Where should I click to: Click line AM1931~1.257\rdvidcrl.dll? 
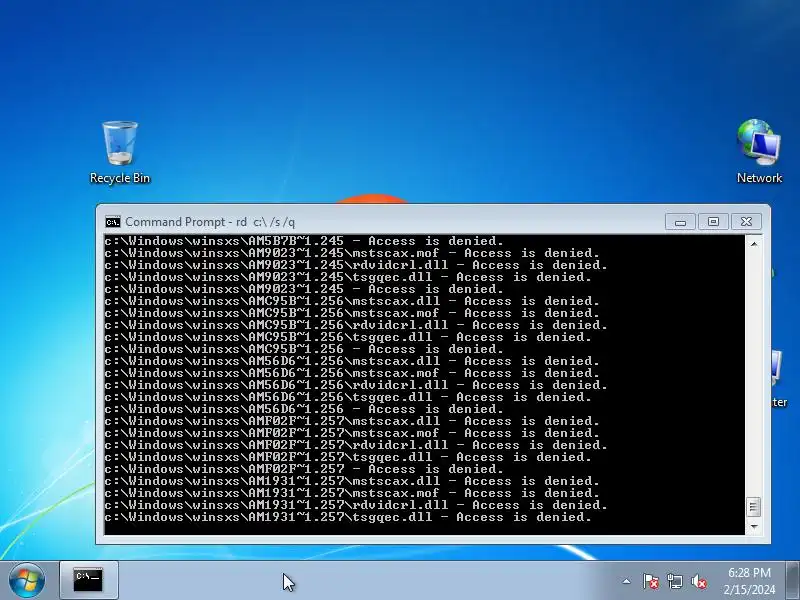(356, 505)
